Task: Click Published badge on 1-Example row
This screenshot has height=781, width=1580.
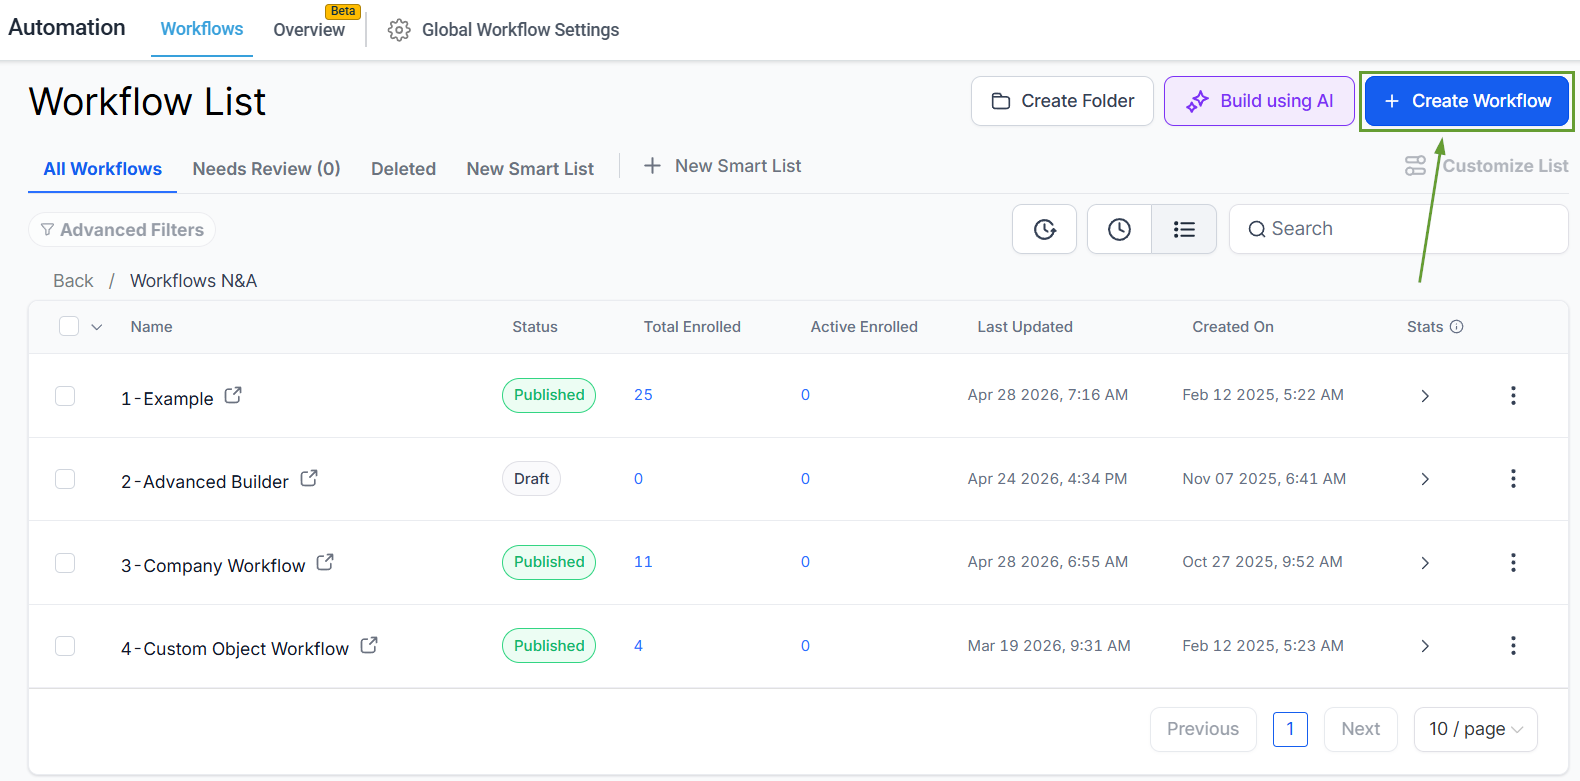Action: tap(549, 395)
